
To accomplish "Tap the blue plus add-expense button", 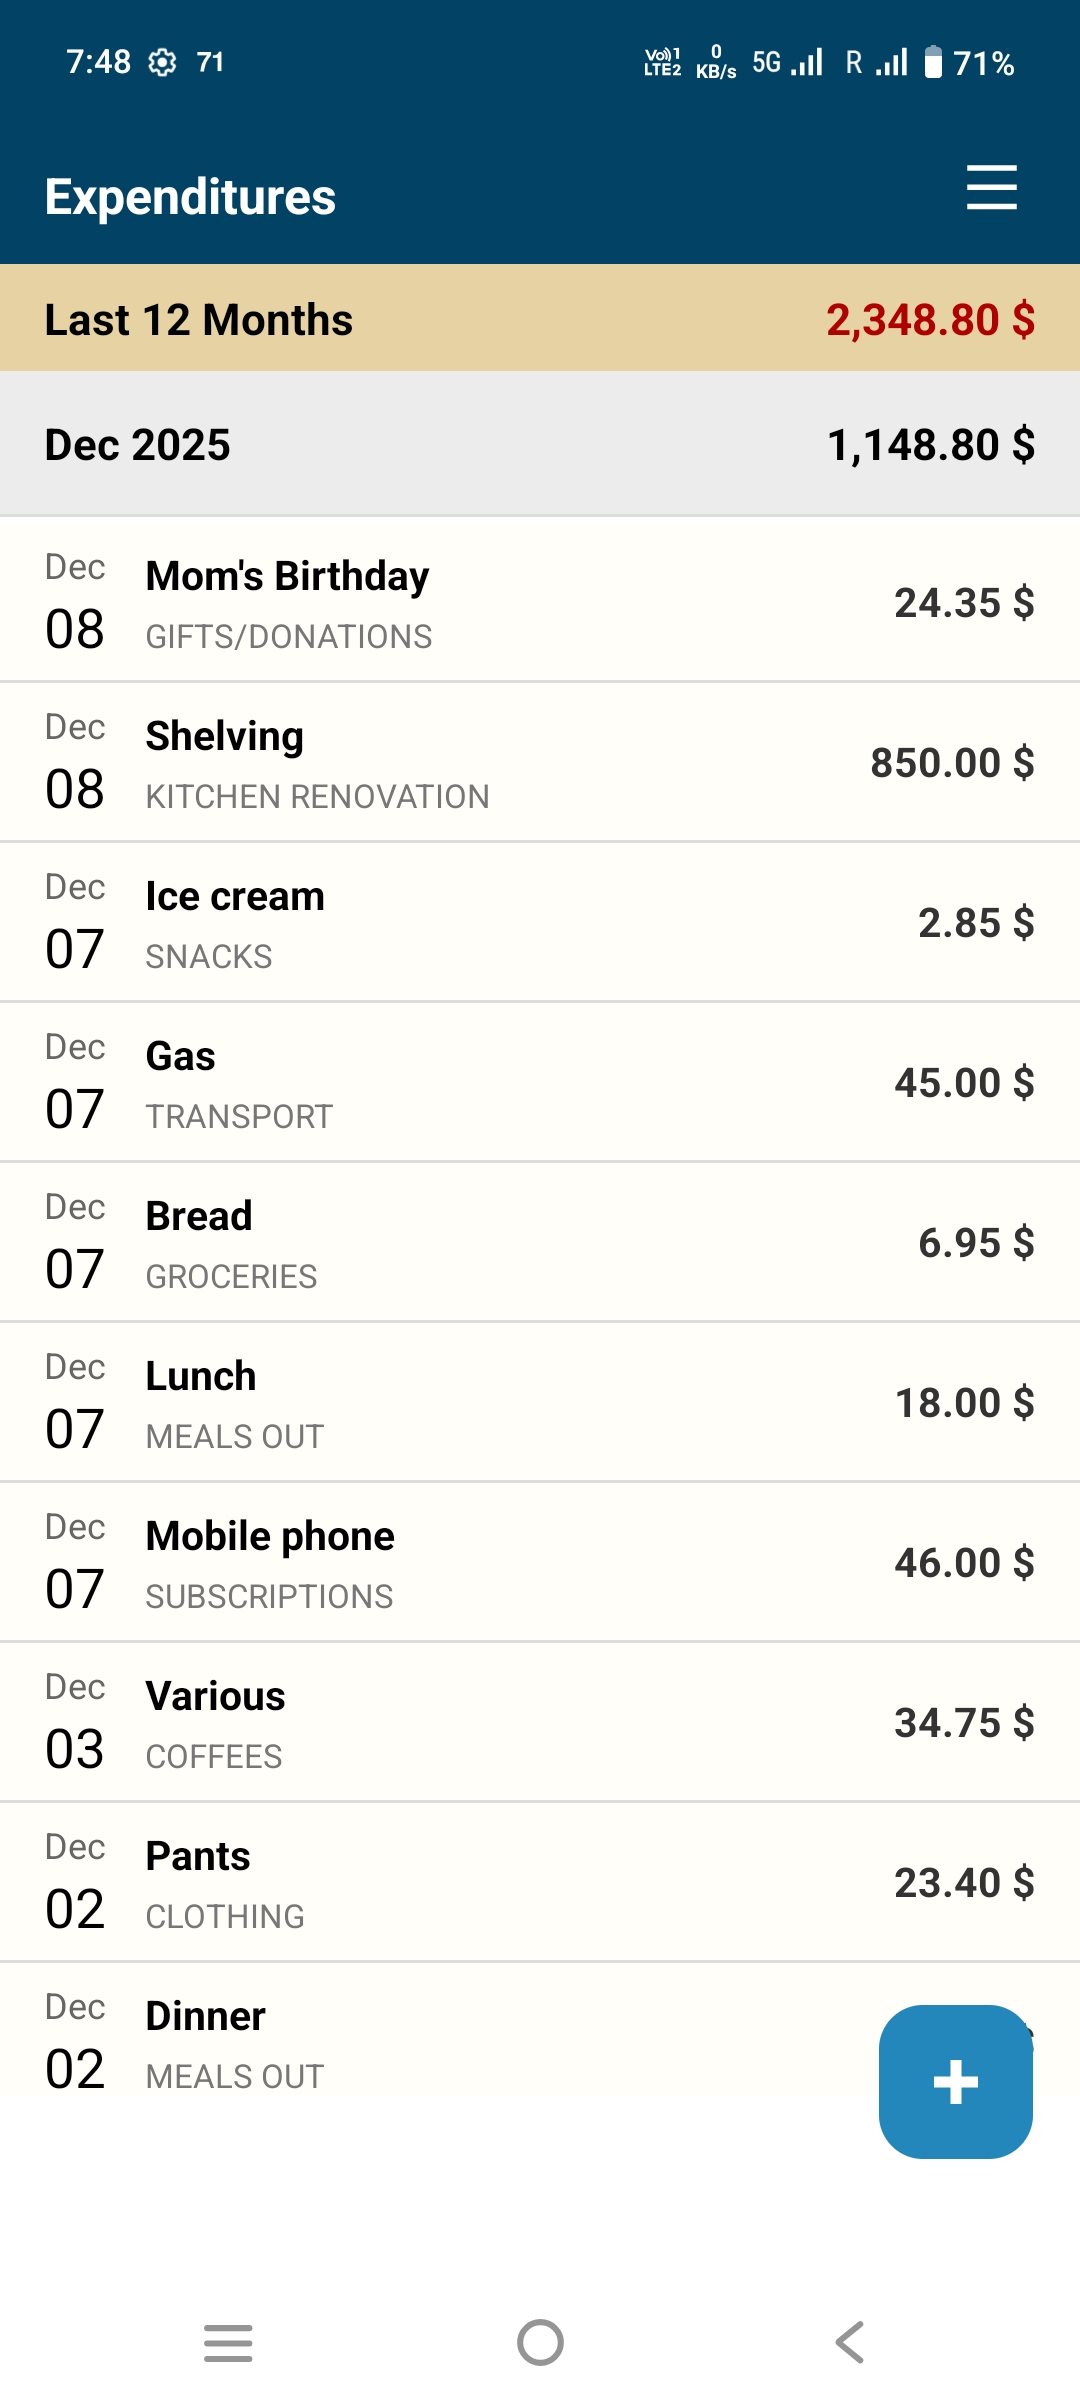I will click(x=955, y=2081).
